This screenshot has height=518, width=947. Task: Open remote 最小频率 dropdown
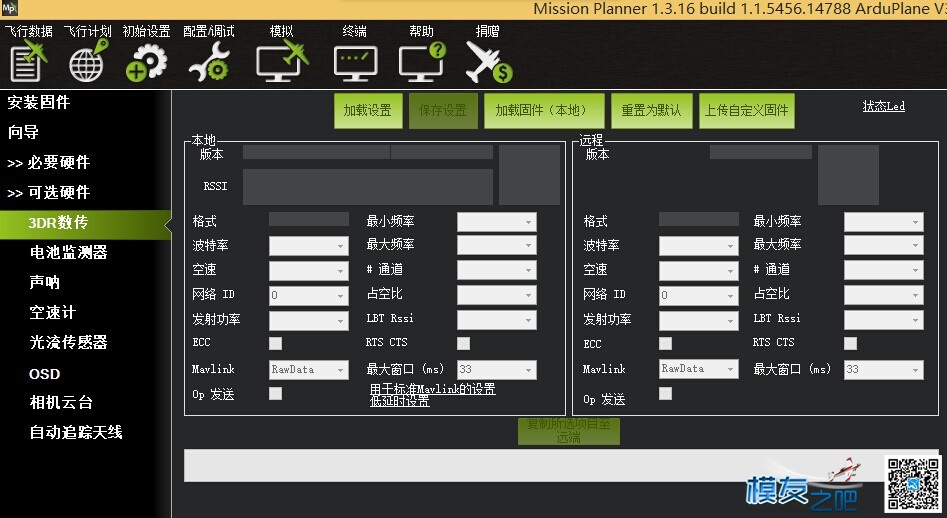[884, 222]
